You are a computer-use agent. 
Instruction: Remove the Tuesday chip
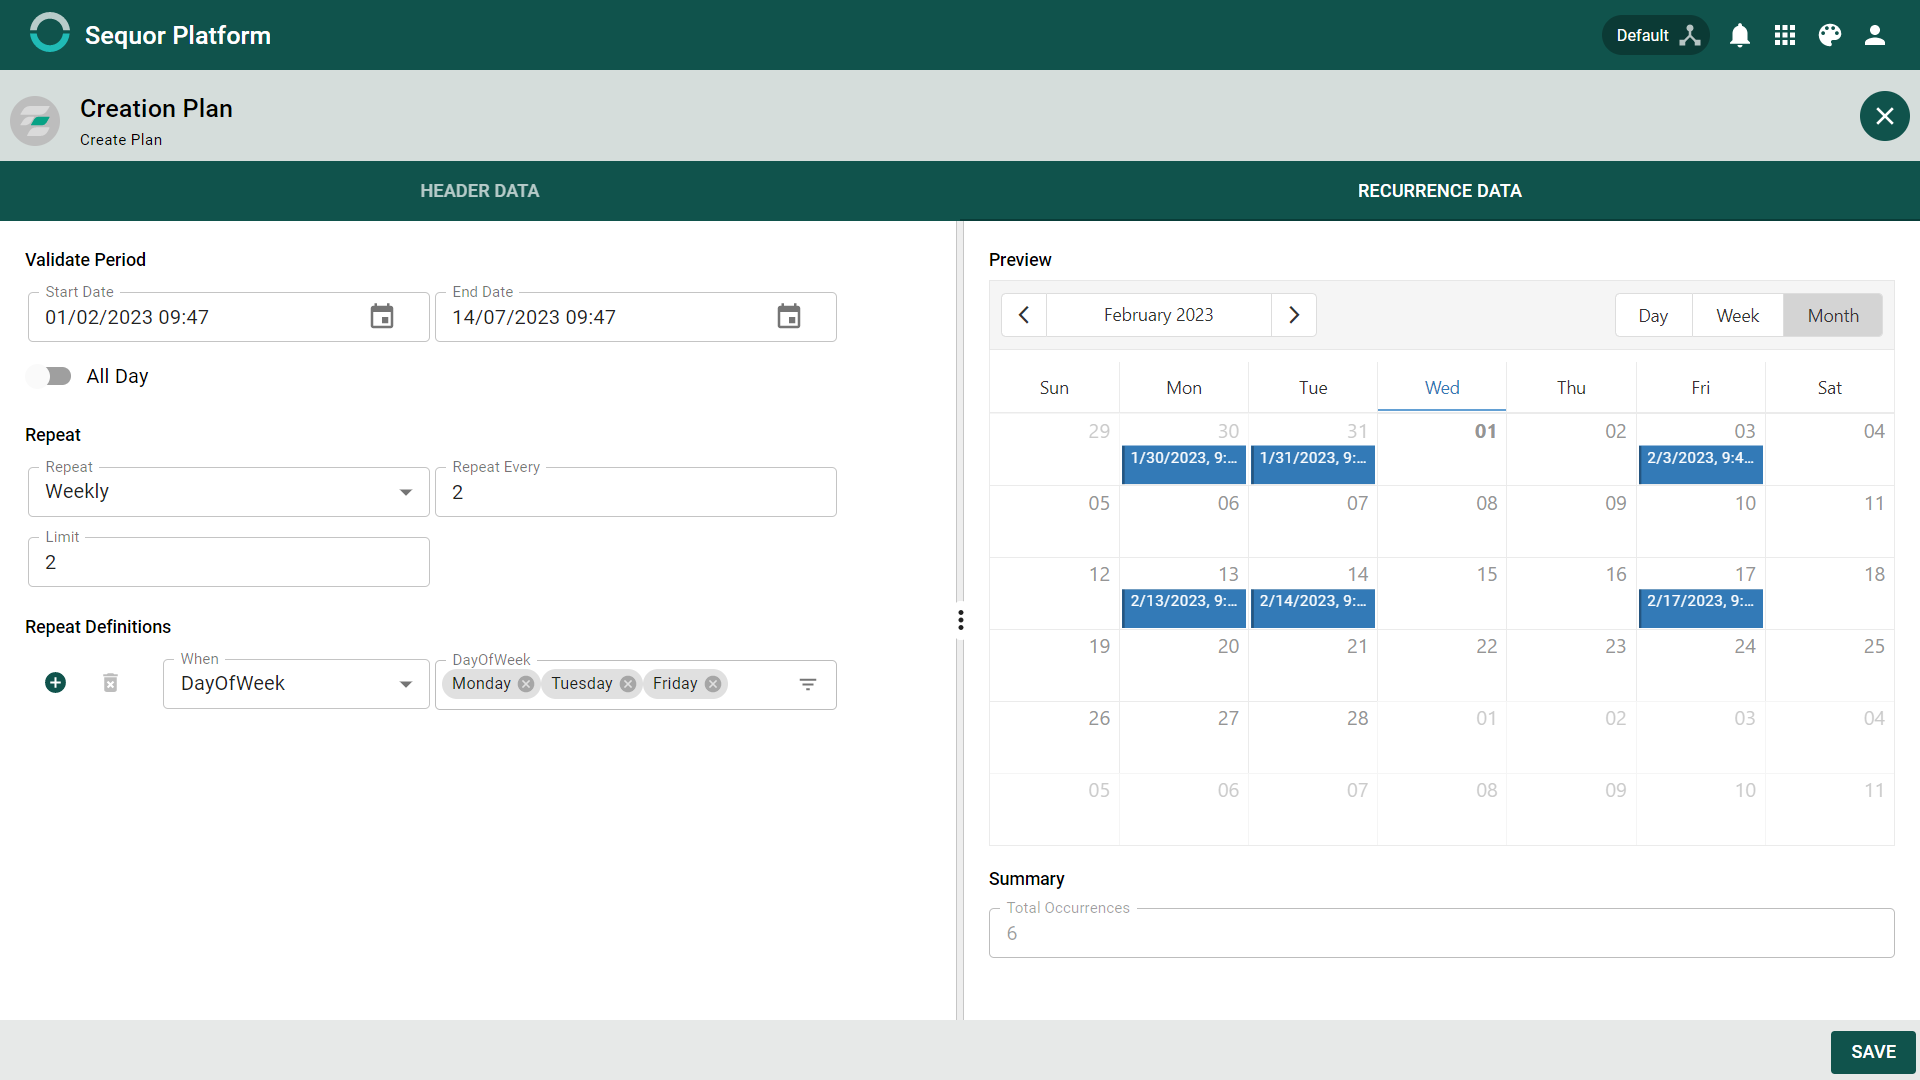pos(628,684)
